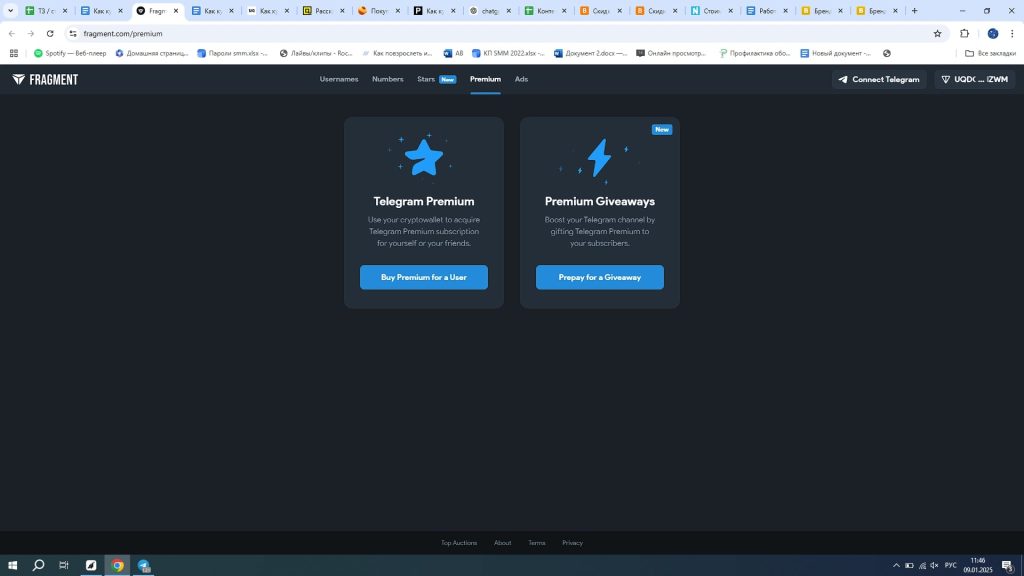Image resolution: width=1024 pixels, height=576 pixels.
Task: Open the Spotify Веб-плеер bookmark
Action: point(70,54)
